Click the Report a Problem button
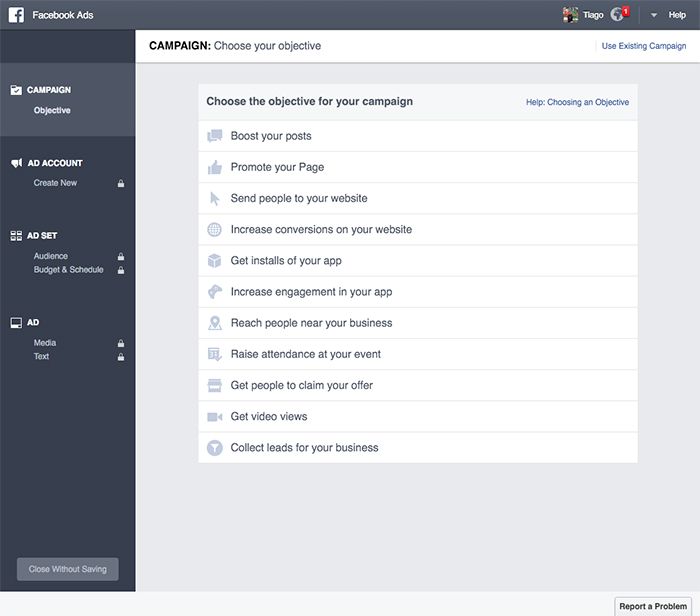Viewport: 700px width, 616px height. (x=653, y=606)
